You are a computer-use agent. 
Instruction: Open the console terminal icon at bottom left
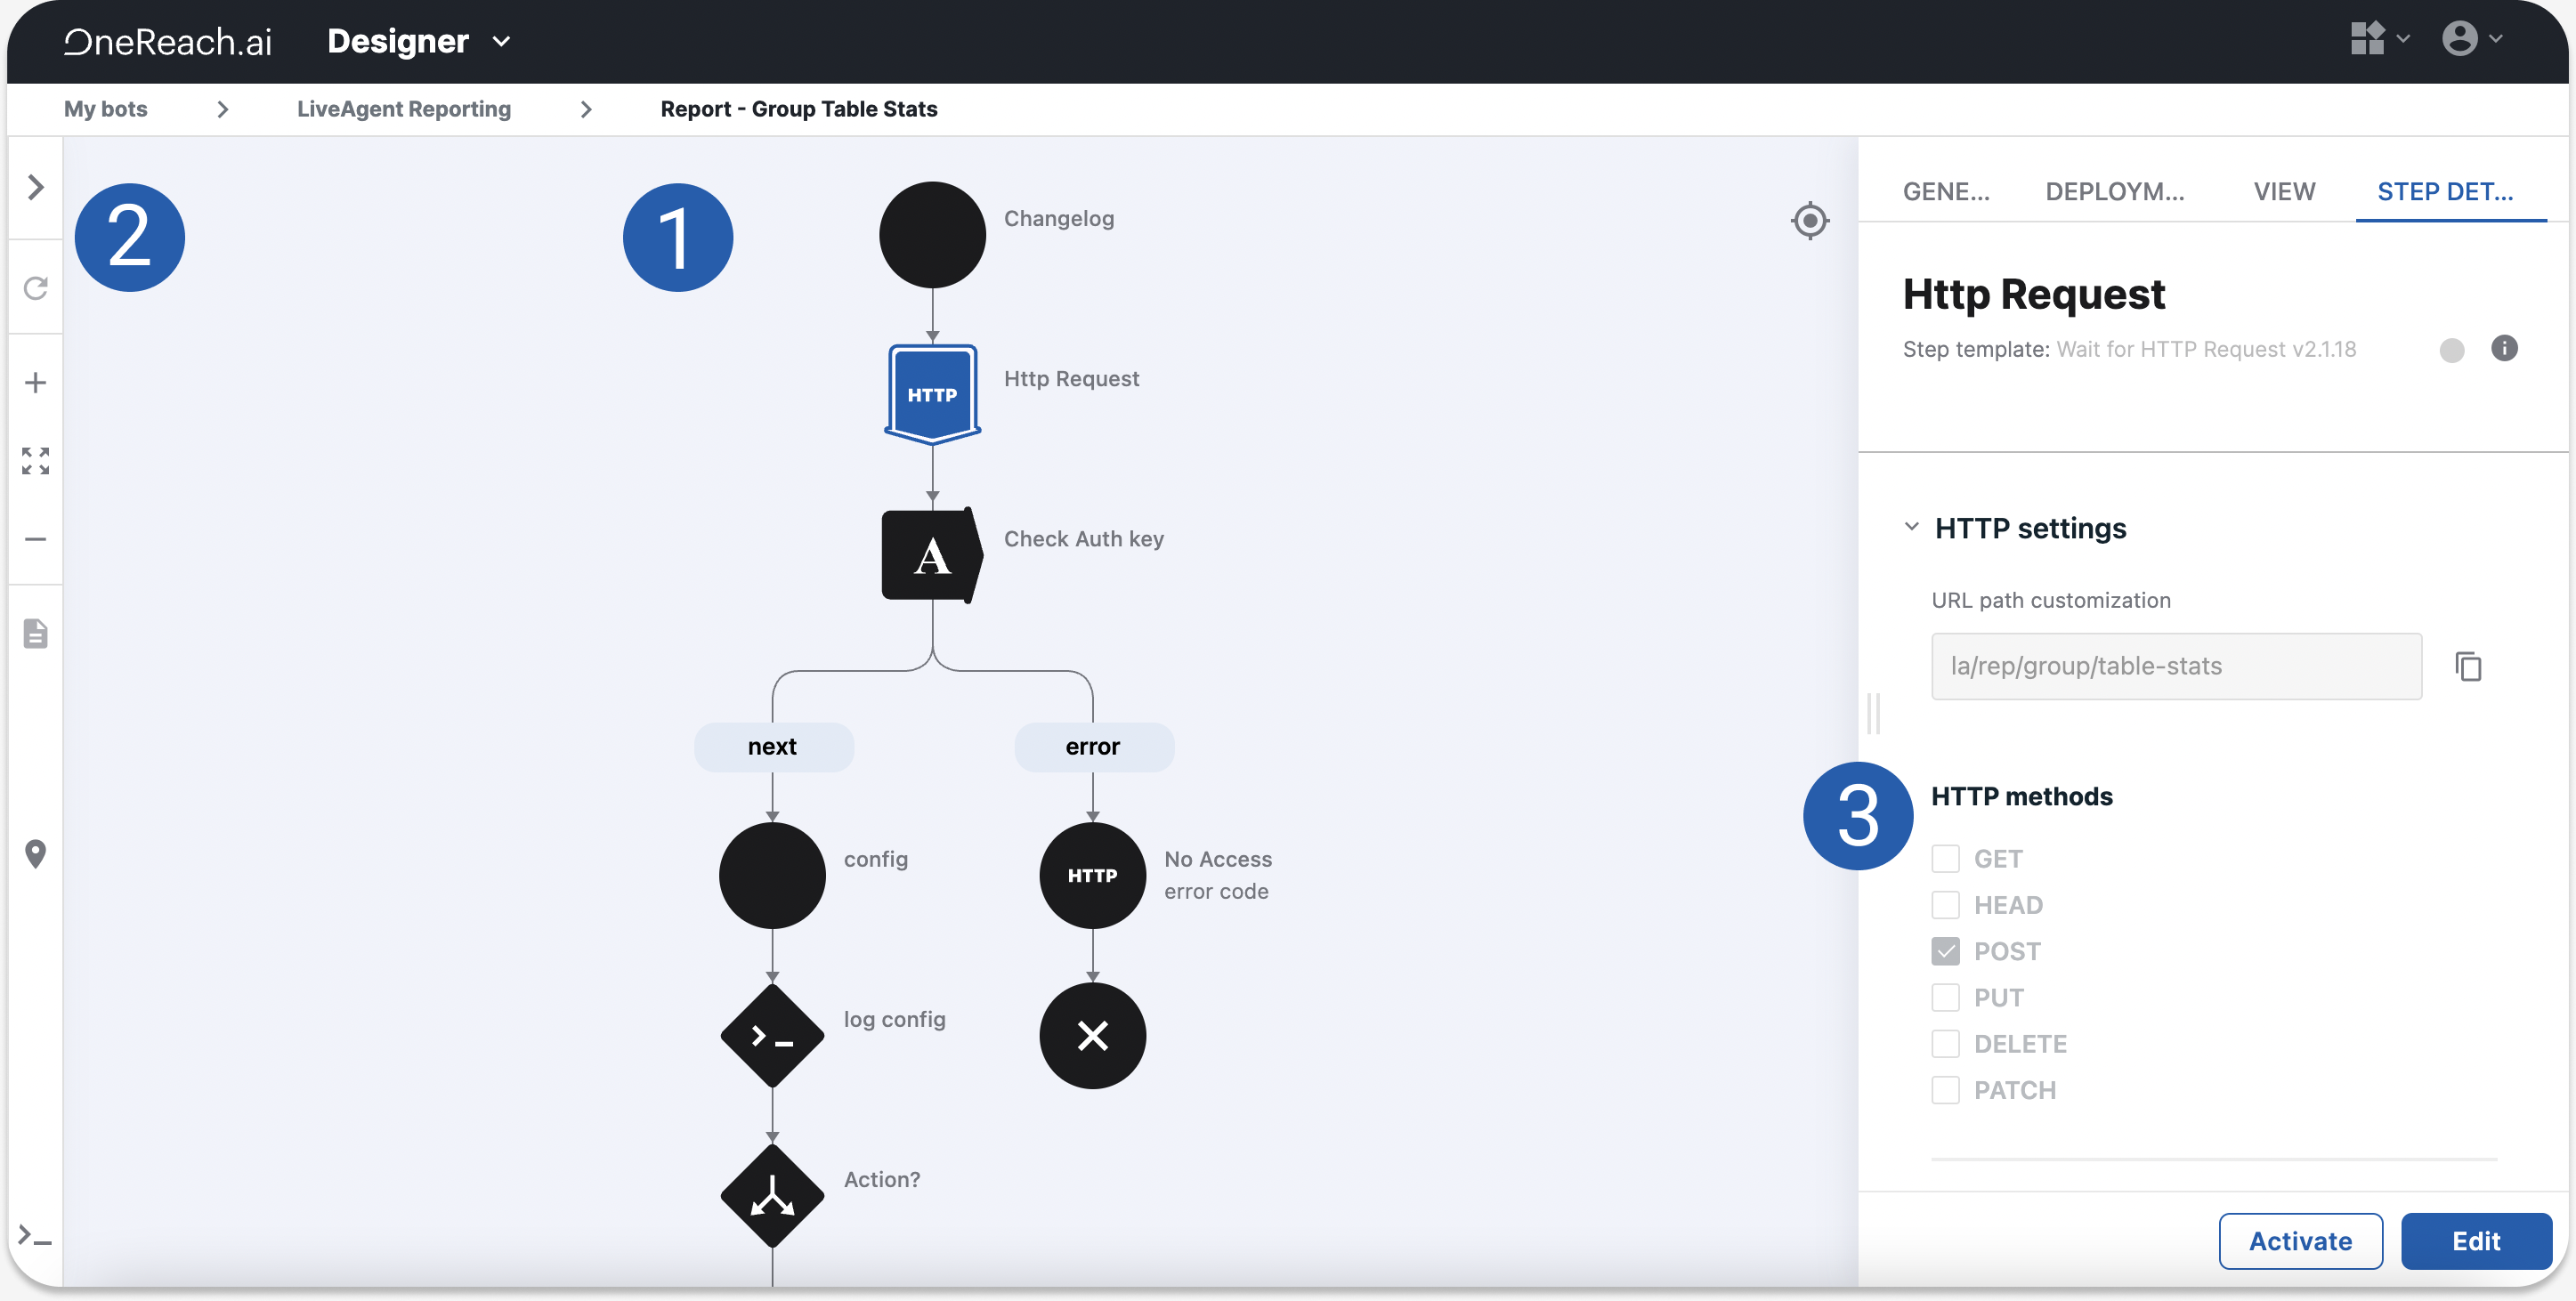click(36, 1237)
